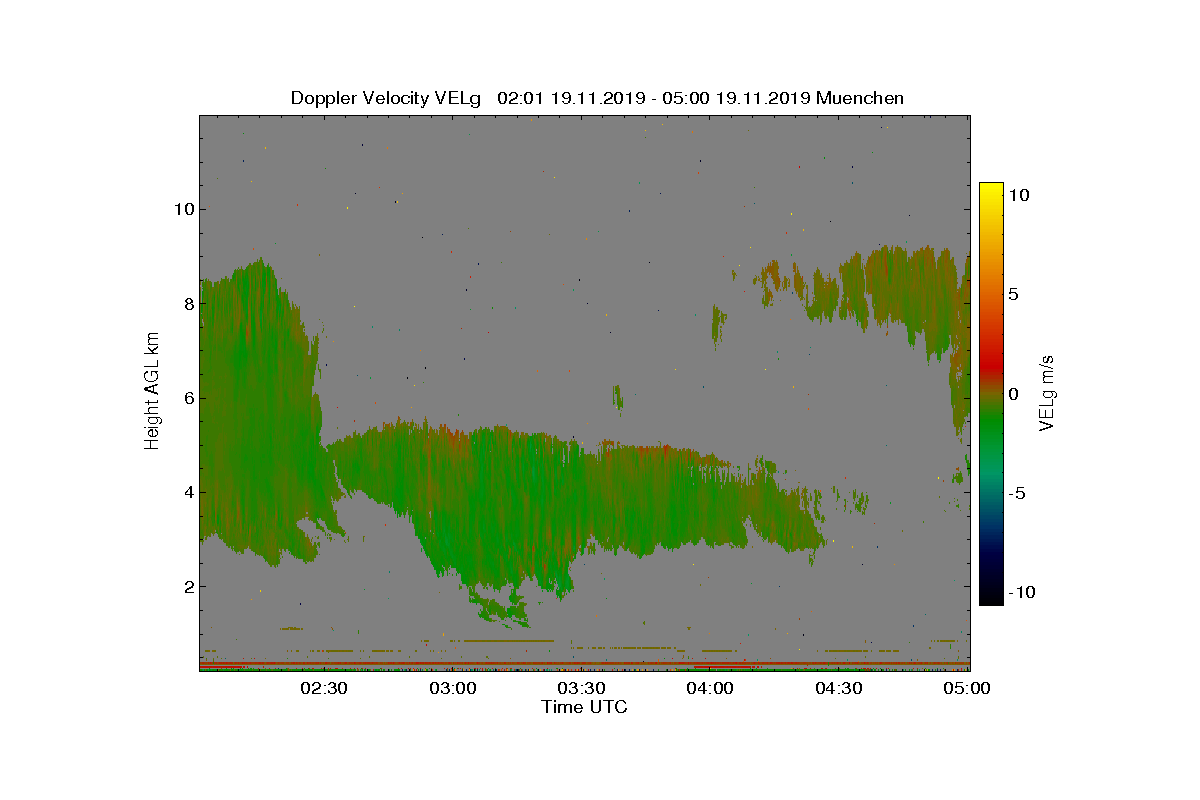Click the height tick label 10
1200x800 pixels.
[182, 209]
